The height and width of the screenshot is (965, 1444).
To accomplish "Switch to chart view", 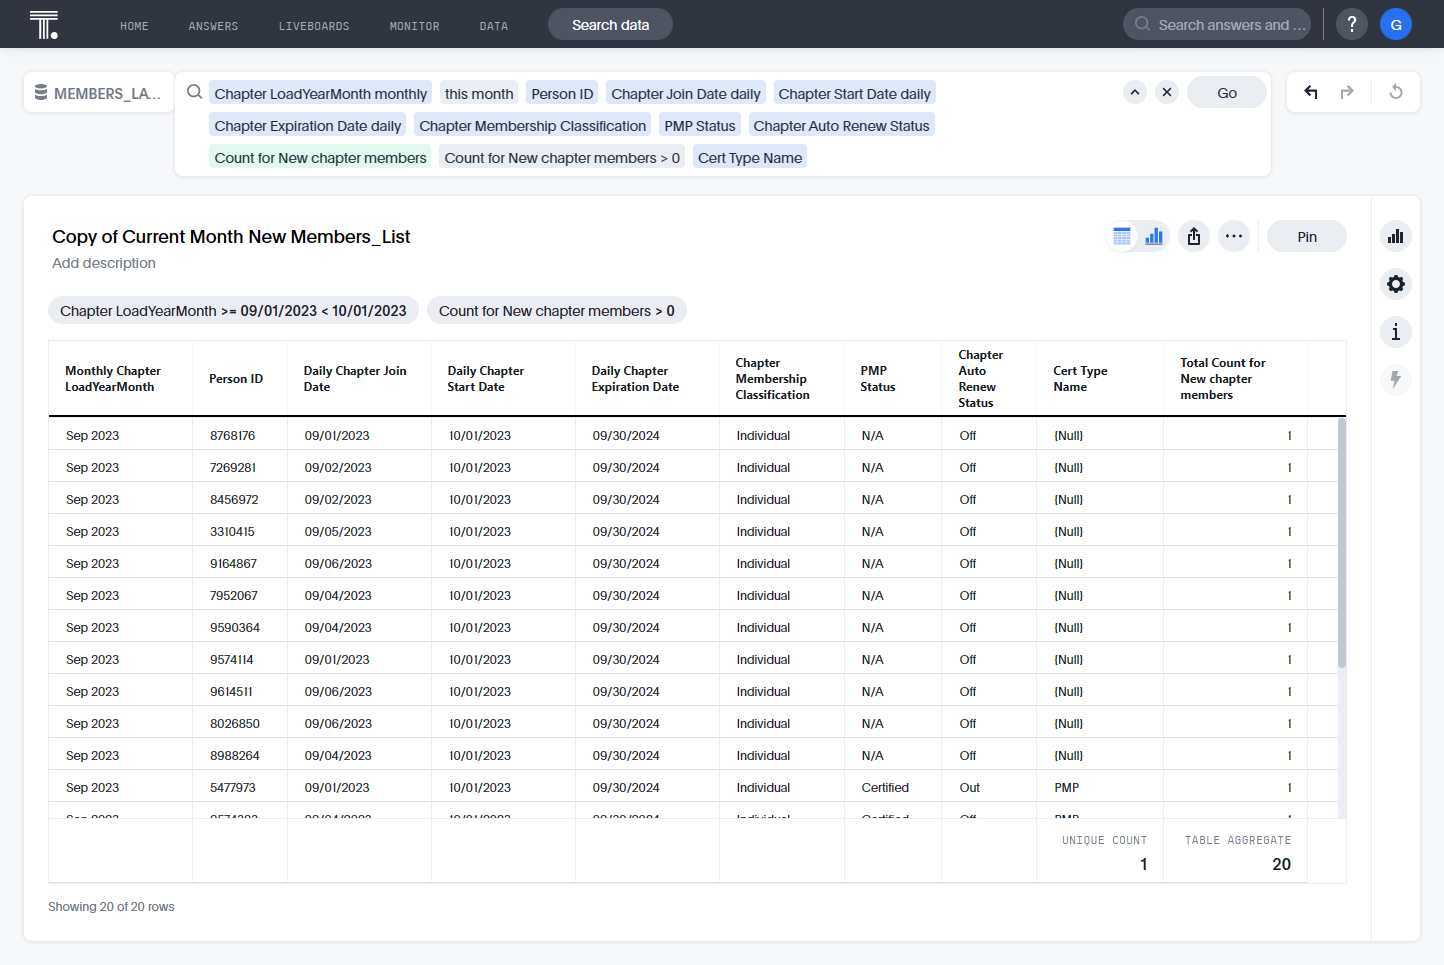I will point(1154,236).
